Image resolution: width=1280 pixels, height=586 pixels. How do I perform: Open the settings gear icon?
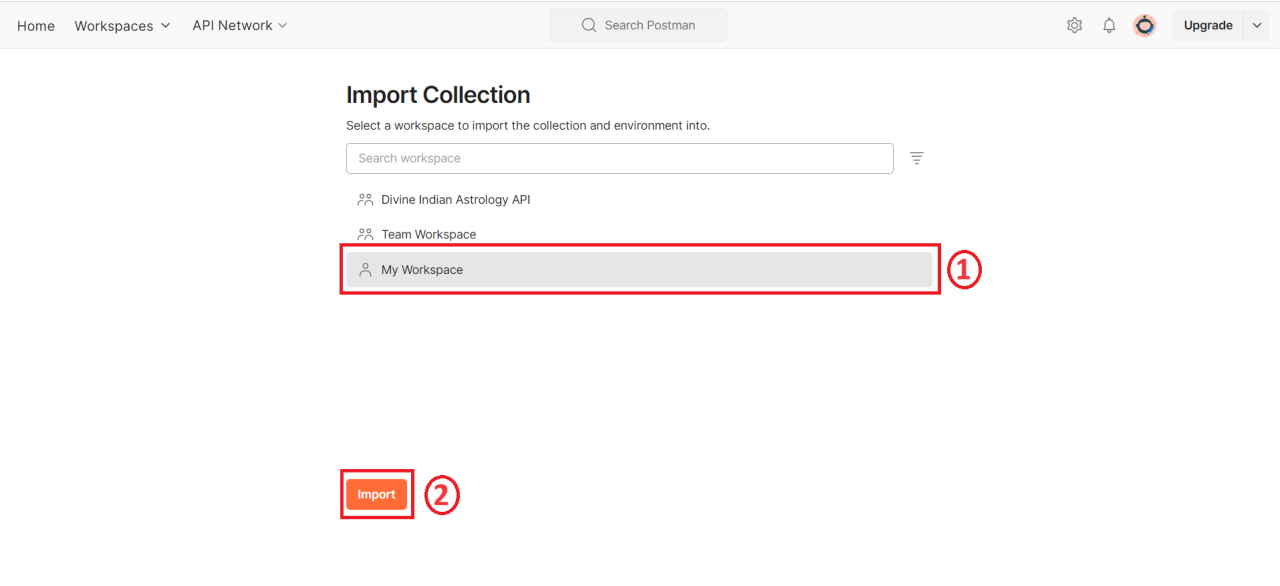point(1074,26)
